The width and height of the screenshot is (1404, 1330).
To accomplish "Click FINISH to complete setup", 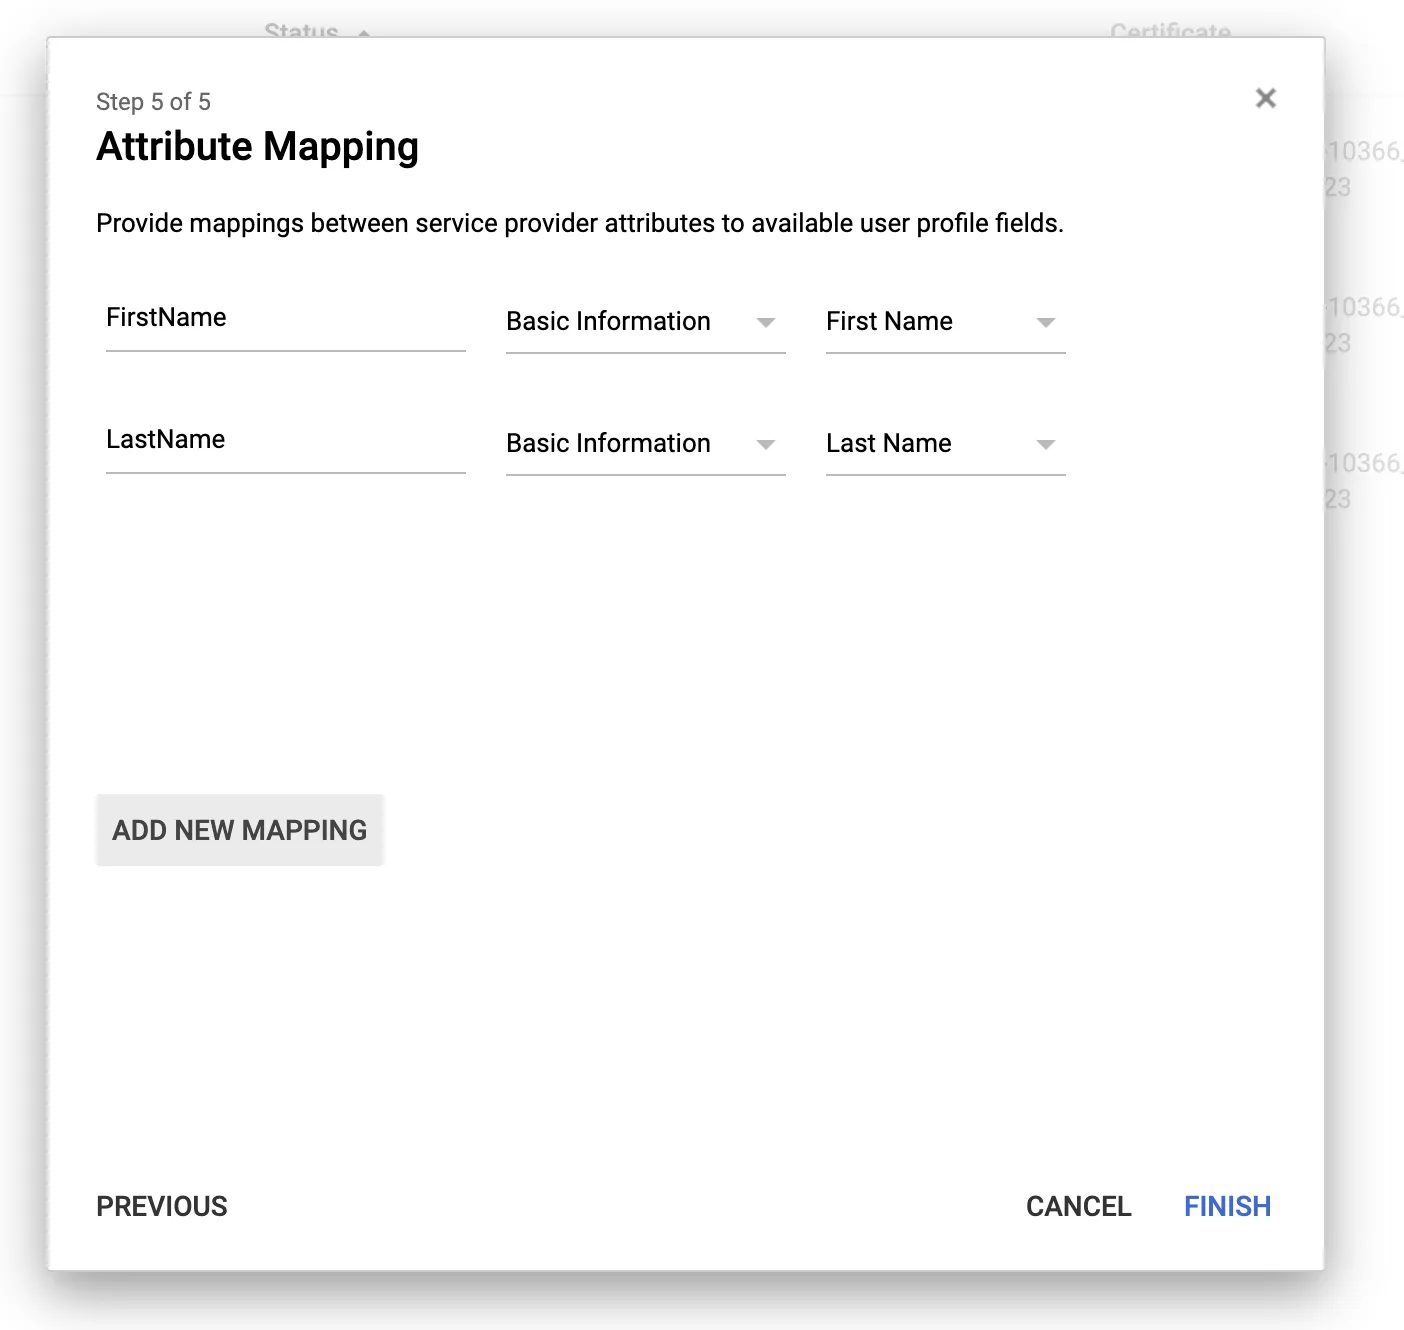I will click(x=1227, y=1206).
